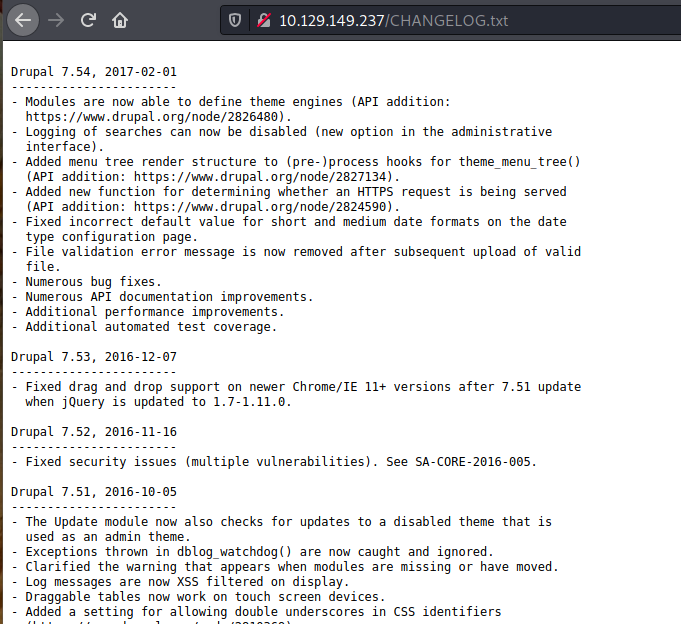Click the word "file." after the file validation line
Viewport: 681px width, 624px height.
click(x=43, y=267)
